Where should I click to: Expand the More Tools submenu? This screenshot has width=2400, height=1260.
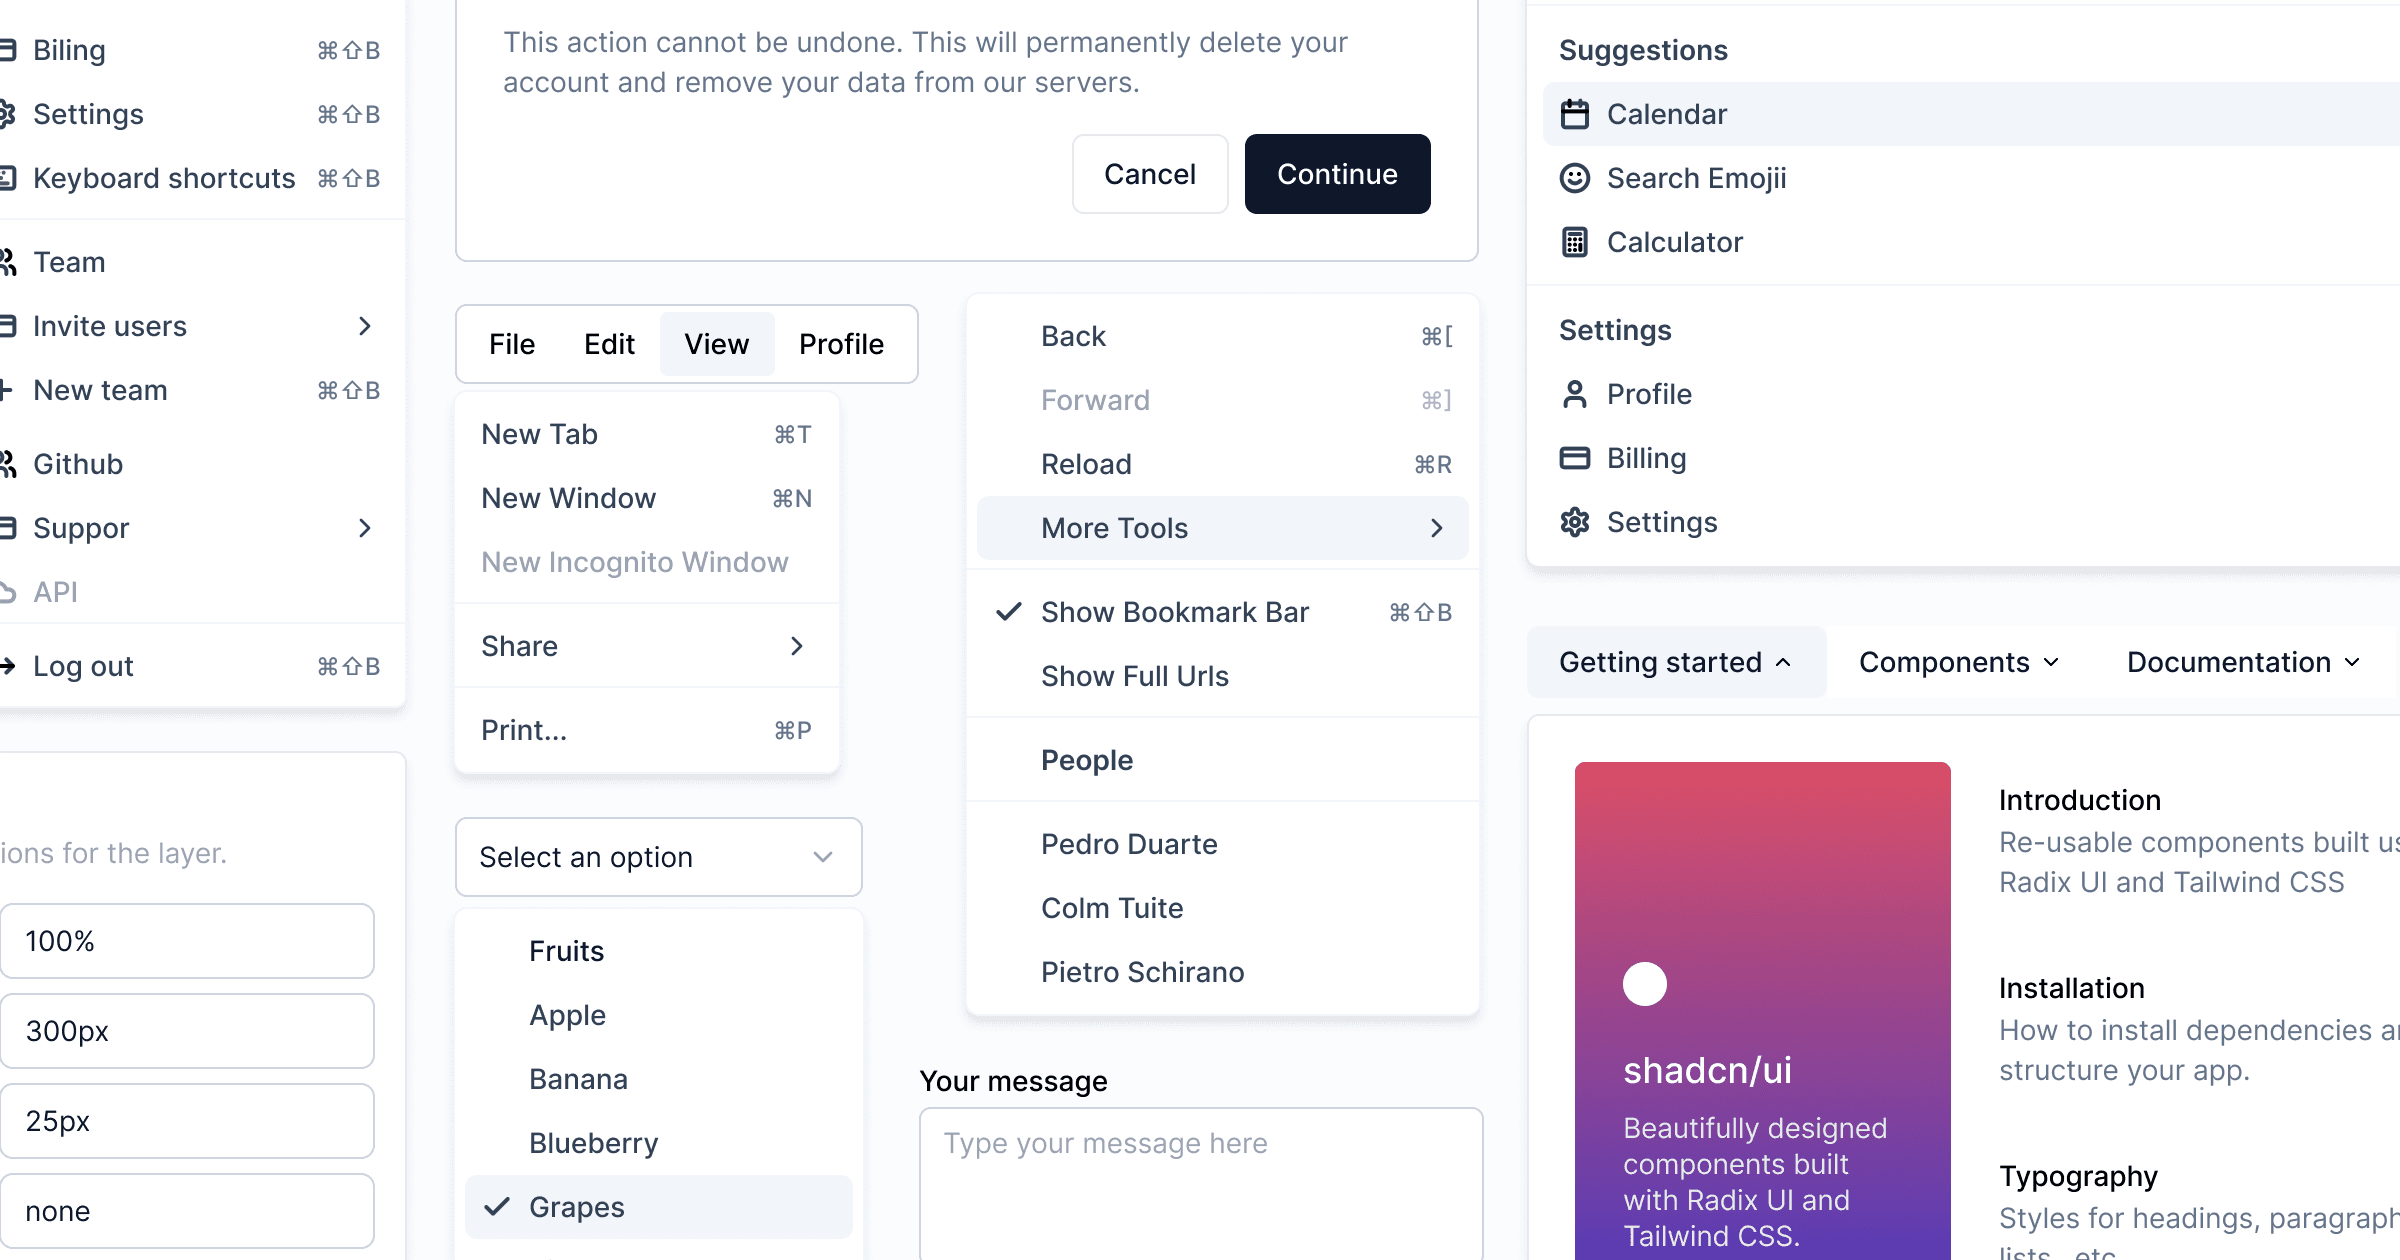click(1222, 528)
